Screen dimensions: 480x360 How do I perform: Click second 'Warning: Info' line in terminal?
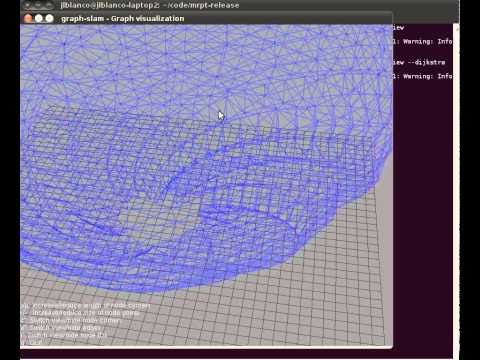427,76
